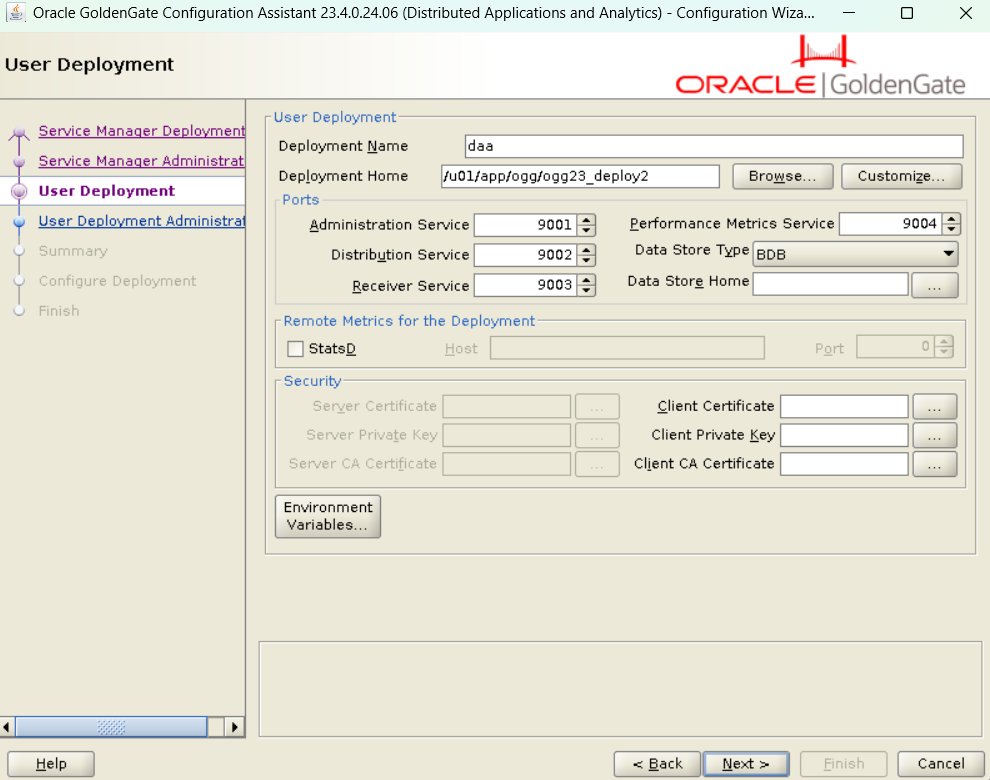990x780 pixels.
Task: Click the sidebar scroll left arrow
Action: tap(7, 727)
